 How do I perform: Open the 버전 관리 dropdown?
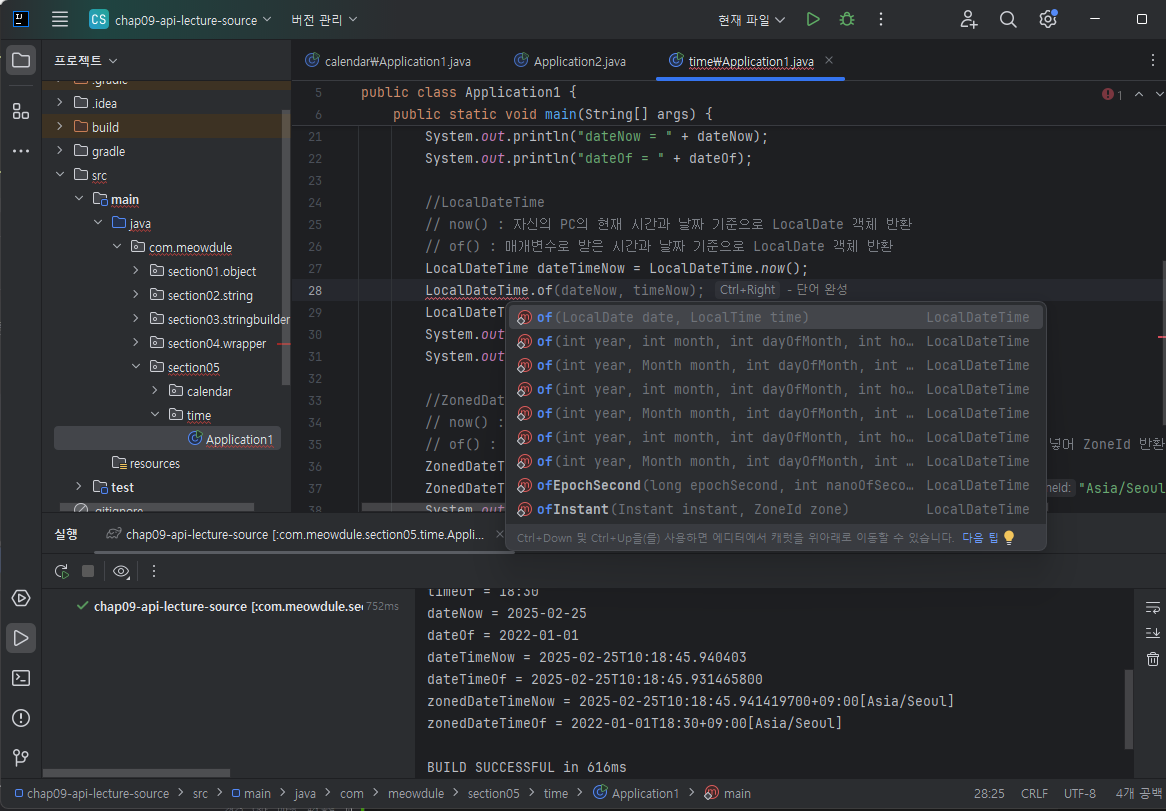pyautogui.click(x=324, y=20)
